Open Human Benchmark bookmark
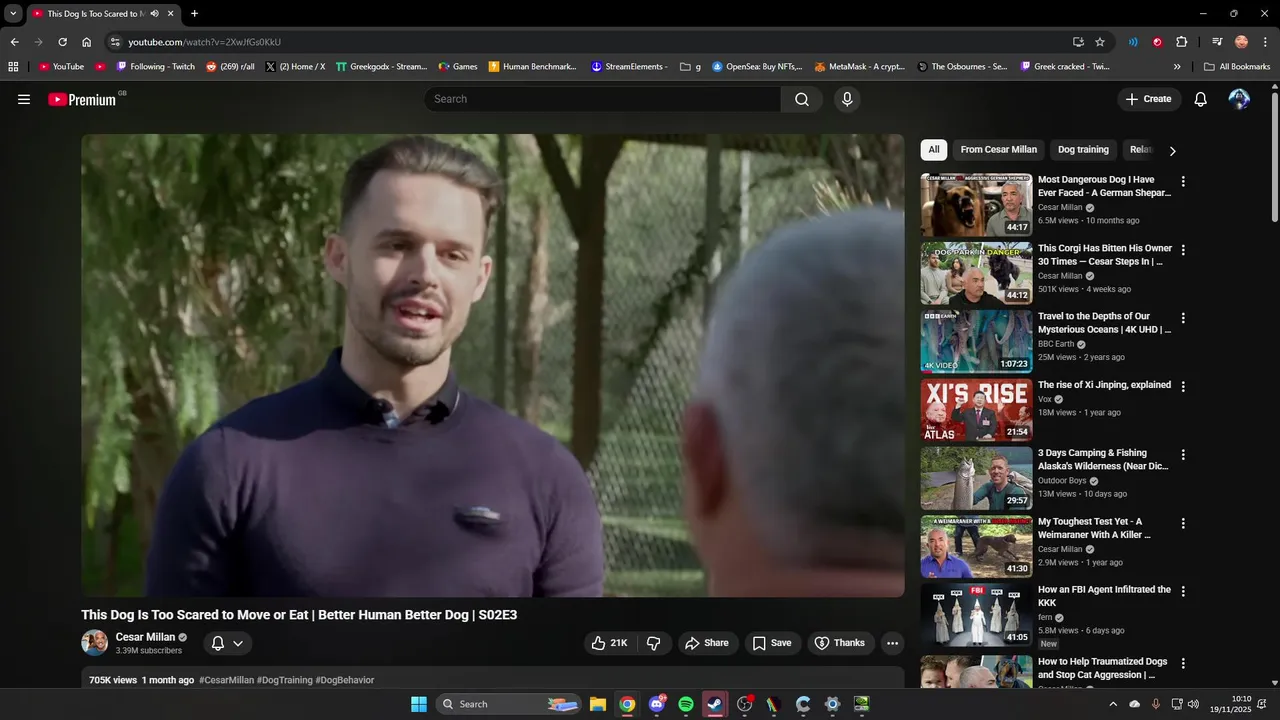This screenshot has height=720, width=1280. pyautogui.click(x=532, y=67)
